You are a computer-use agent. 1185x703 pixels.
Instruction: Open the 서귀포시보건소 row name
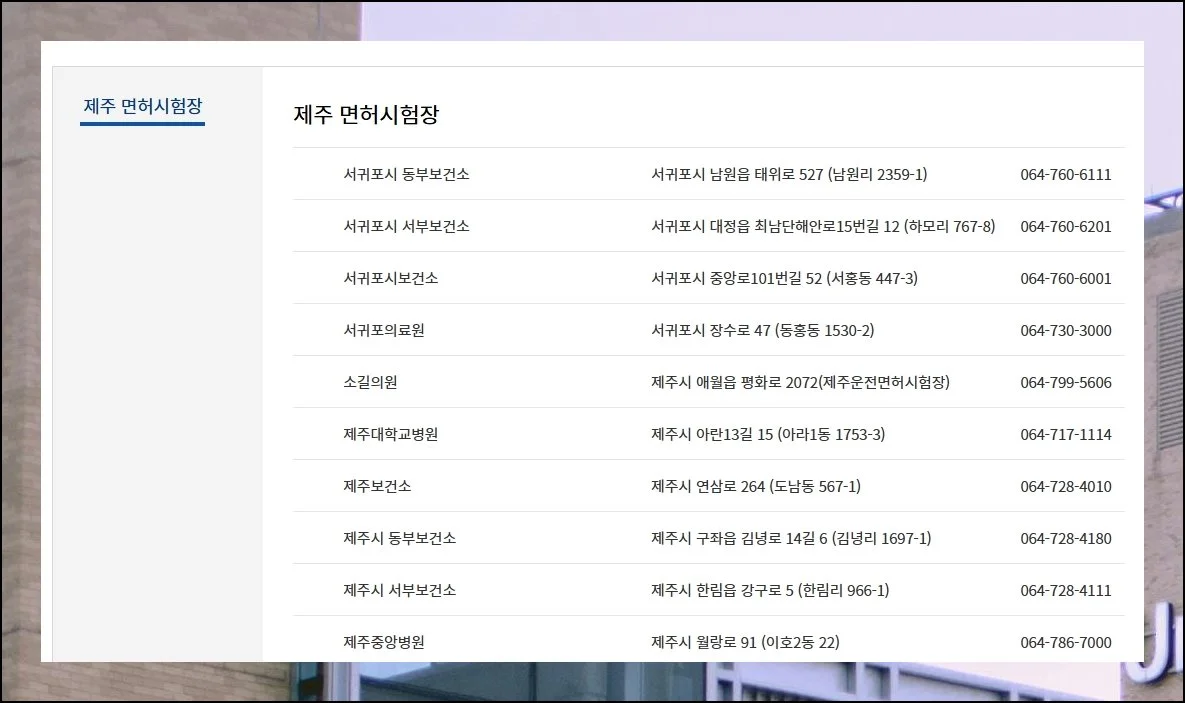click(x=390, y=278)
